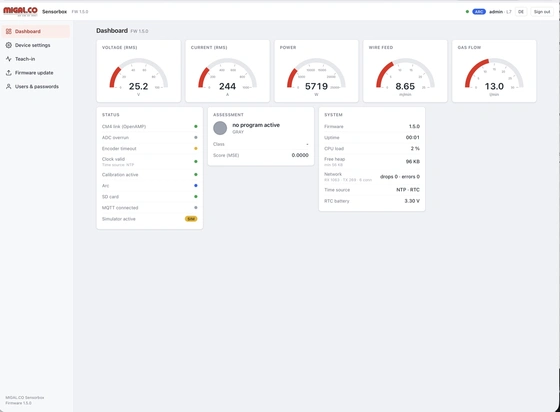This screenshot has width=560, height=412.
Task: Click the Encoder timeout yellow dot
Action: (x=196, y=149)
